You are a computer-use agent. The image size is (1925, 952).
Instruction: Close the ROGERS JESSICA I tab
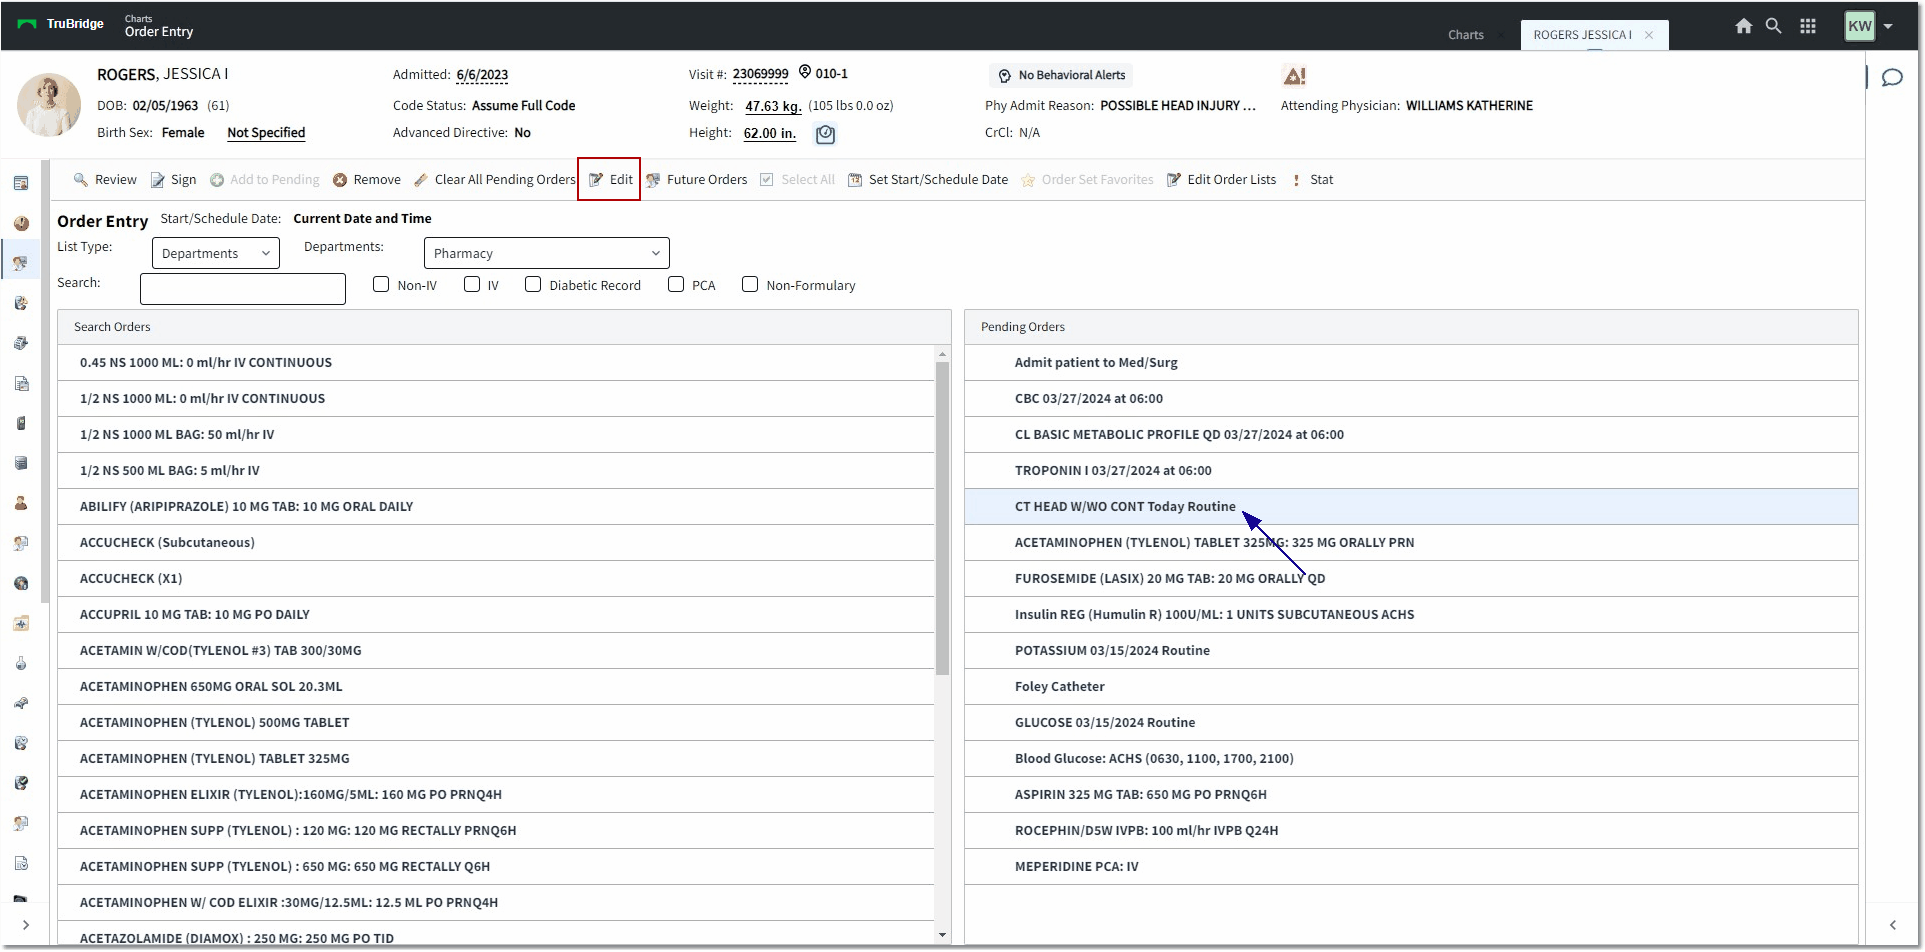[1649, 35]
